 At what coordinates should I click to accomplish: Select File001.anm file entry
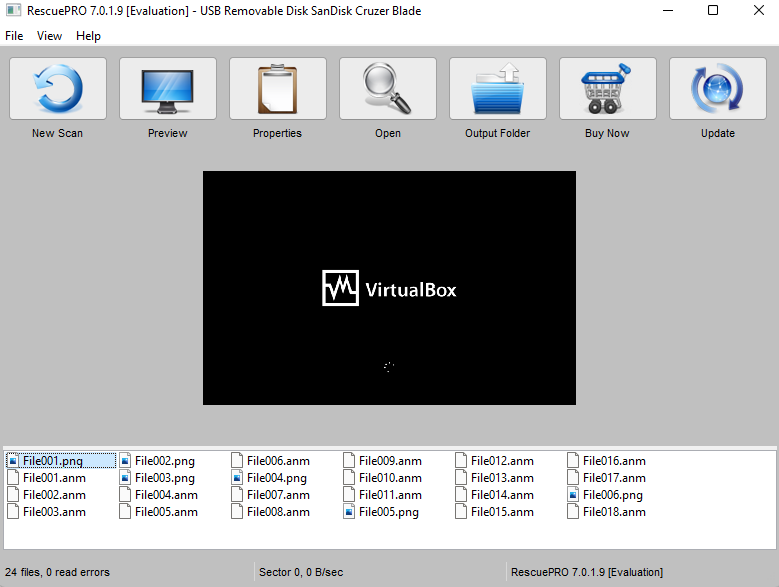[54, 478]
